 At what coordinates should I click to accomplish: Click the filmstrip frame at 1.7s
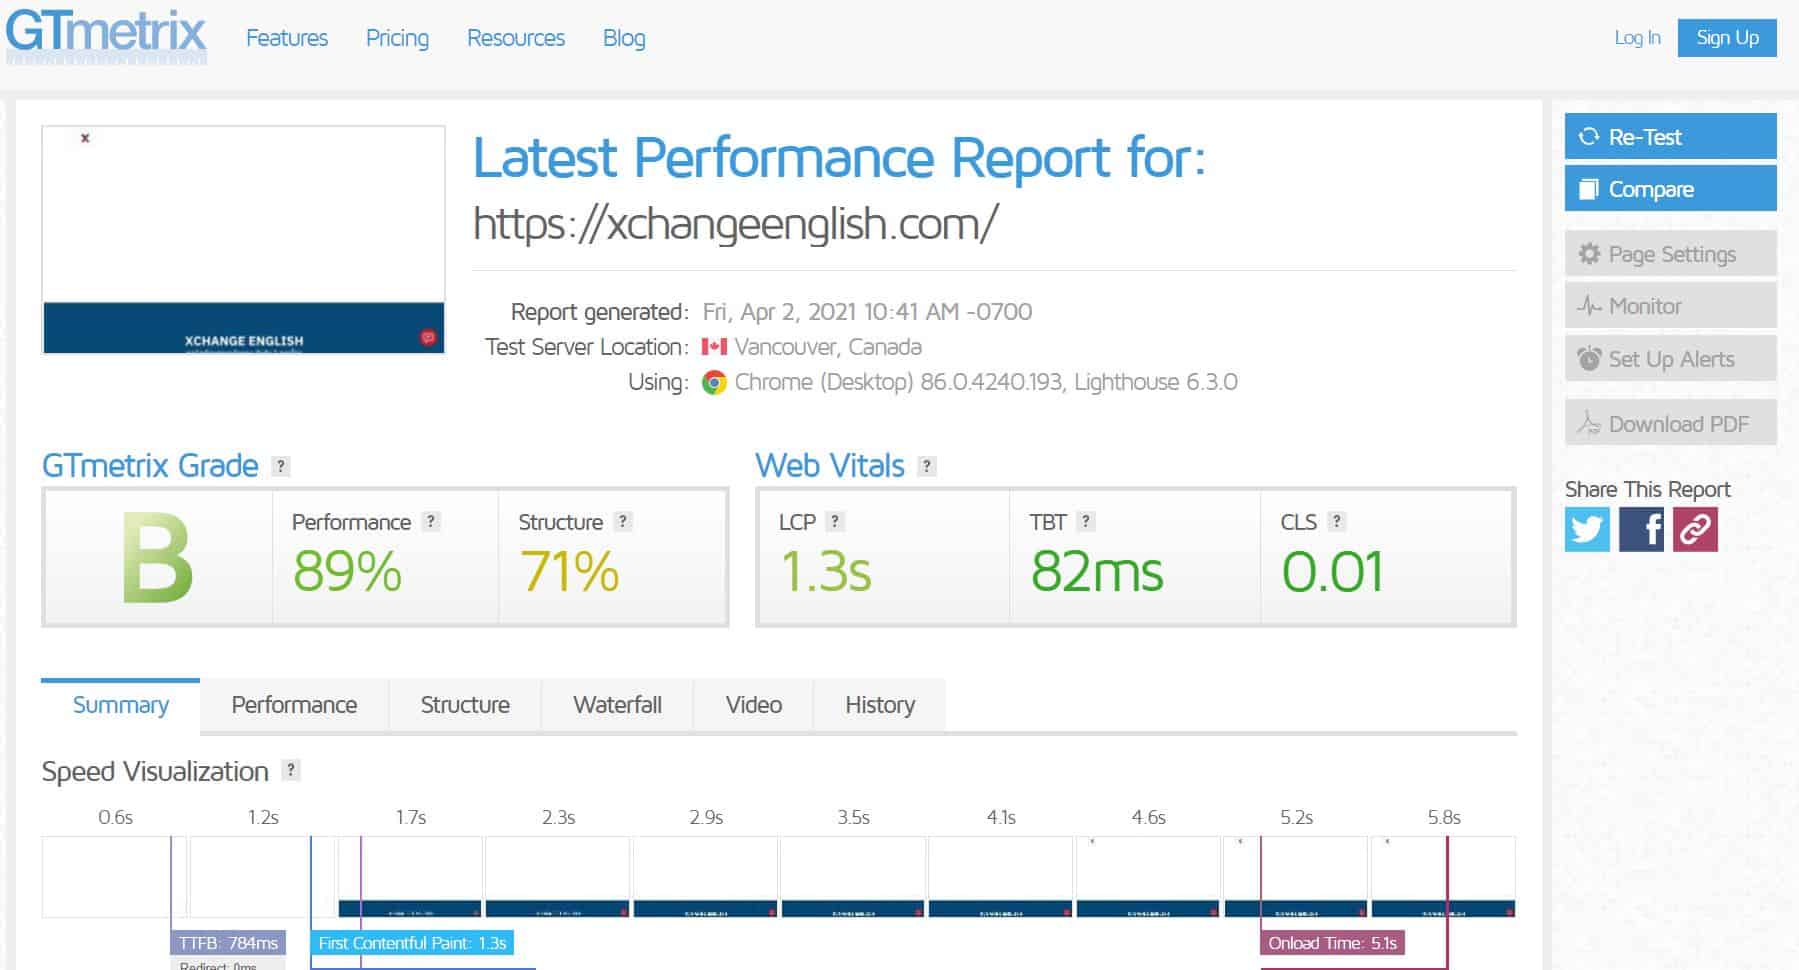click(410, 877)
